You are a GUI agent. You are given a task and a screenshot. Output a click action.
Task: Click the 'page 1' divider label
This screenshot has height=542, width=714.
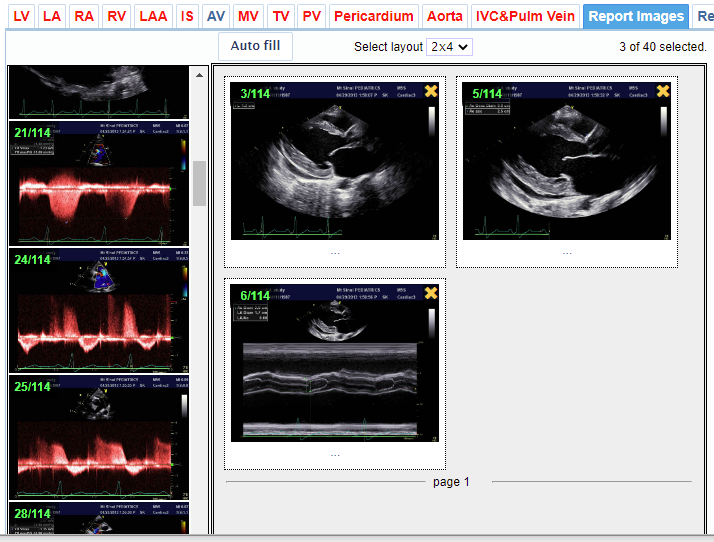tap(451, 482)
